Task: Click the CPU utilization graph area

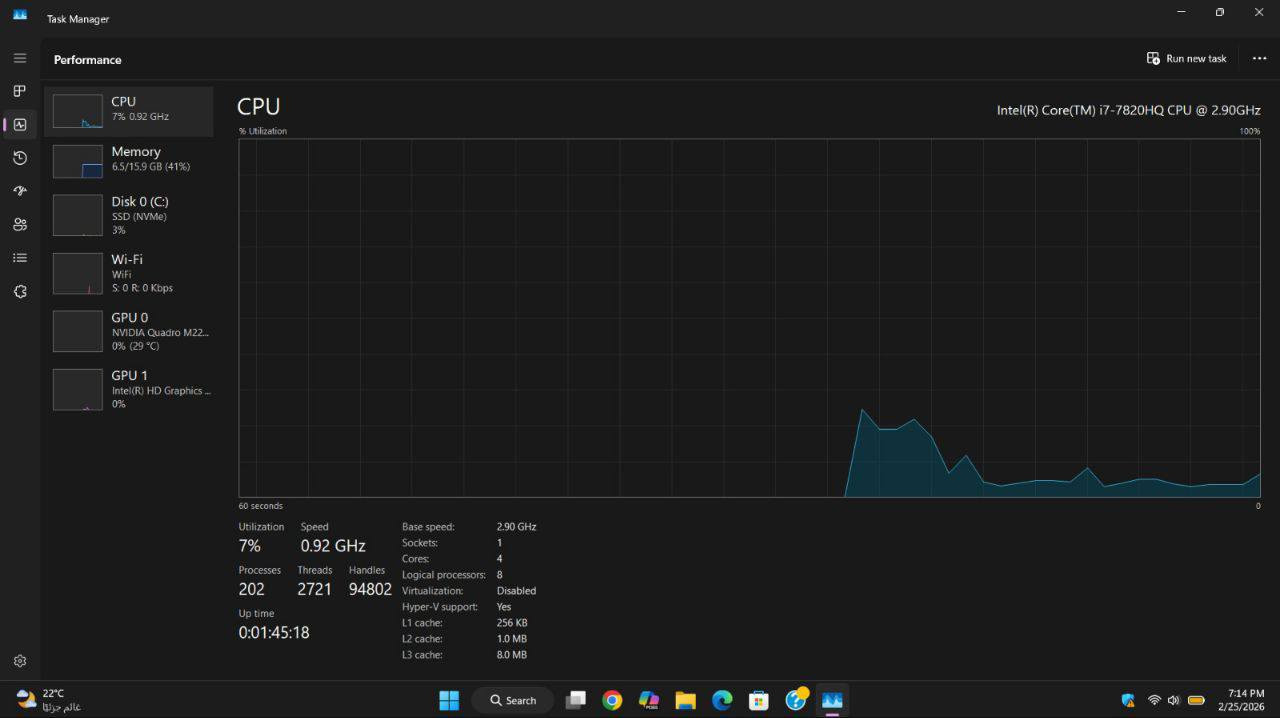Action: point(749,317)
